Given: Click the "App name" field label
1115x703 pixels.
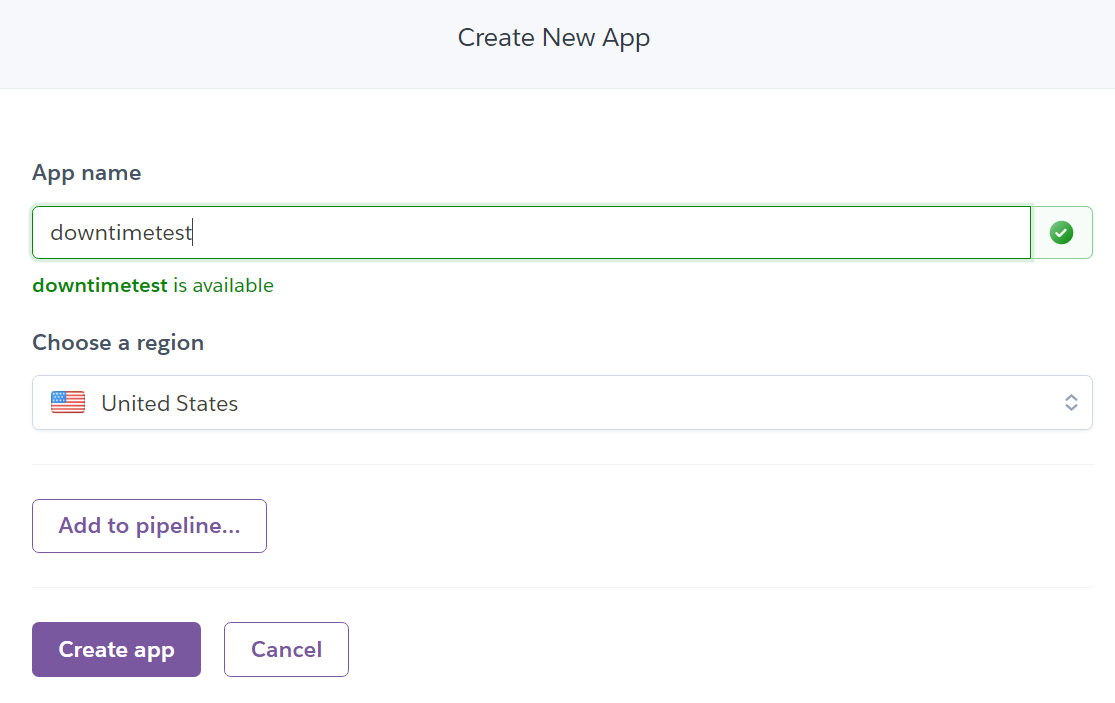Looking at the screenshot, I should 86,173.
